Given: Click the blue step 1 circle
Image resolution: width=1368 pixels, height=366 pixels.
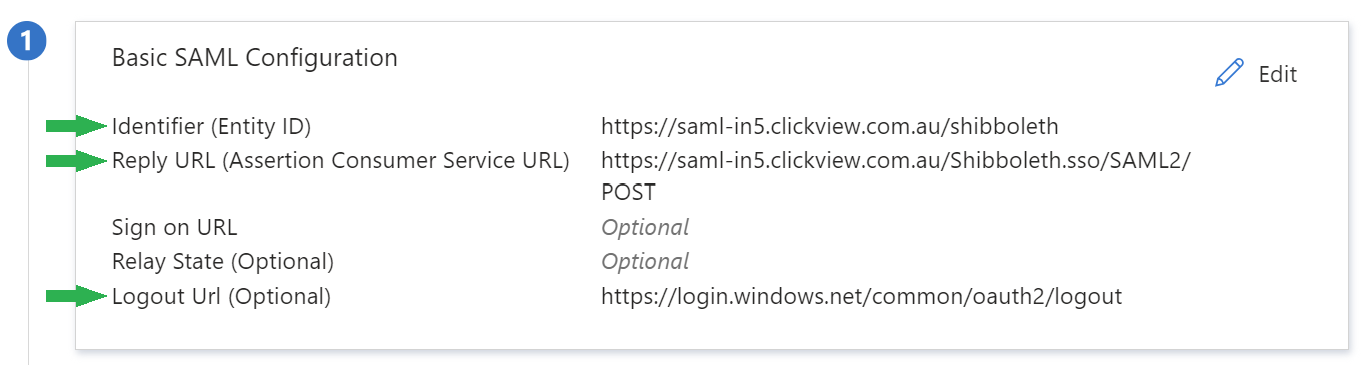Looking at the screenshot, I should click(27, 42).
